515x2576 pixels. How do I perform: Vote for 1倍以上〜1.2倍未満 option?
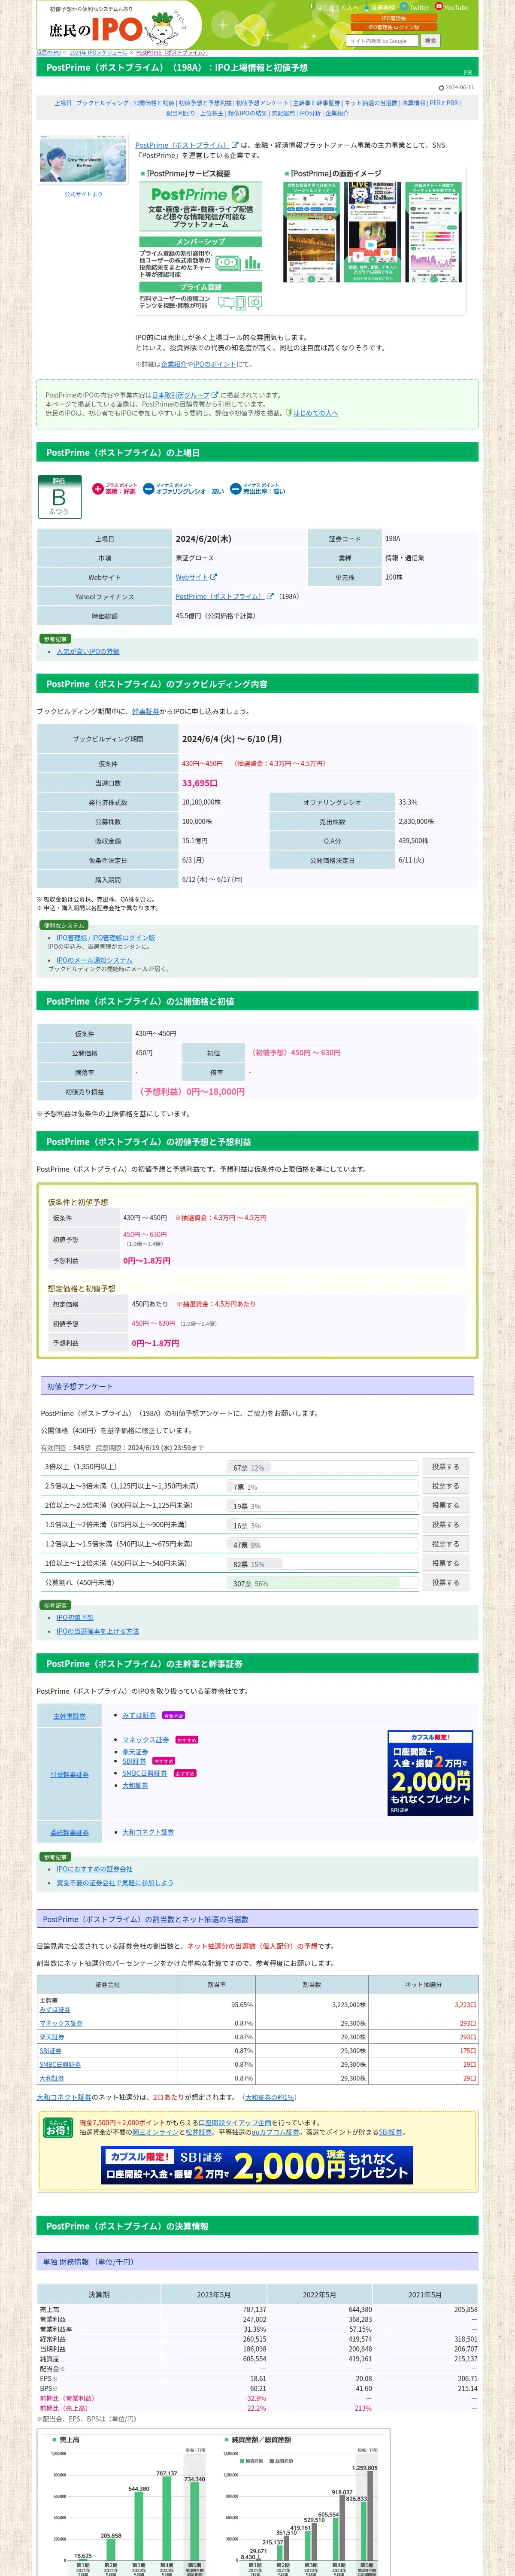click(445, 1563)
